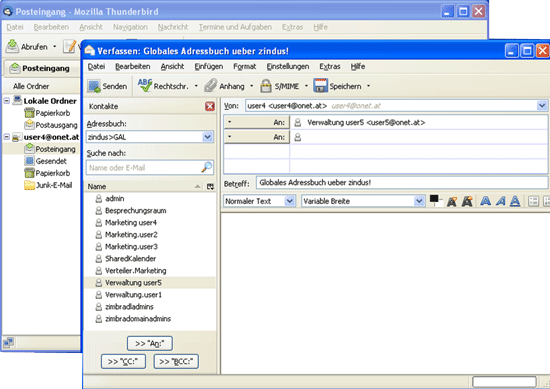The height and width of the screenshot is (389, 550).
Task: Open Extras menu in compose window
Action: pyautogui.click(x=330, y=66)
